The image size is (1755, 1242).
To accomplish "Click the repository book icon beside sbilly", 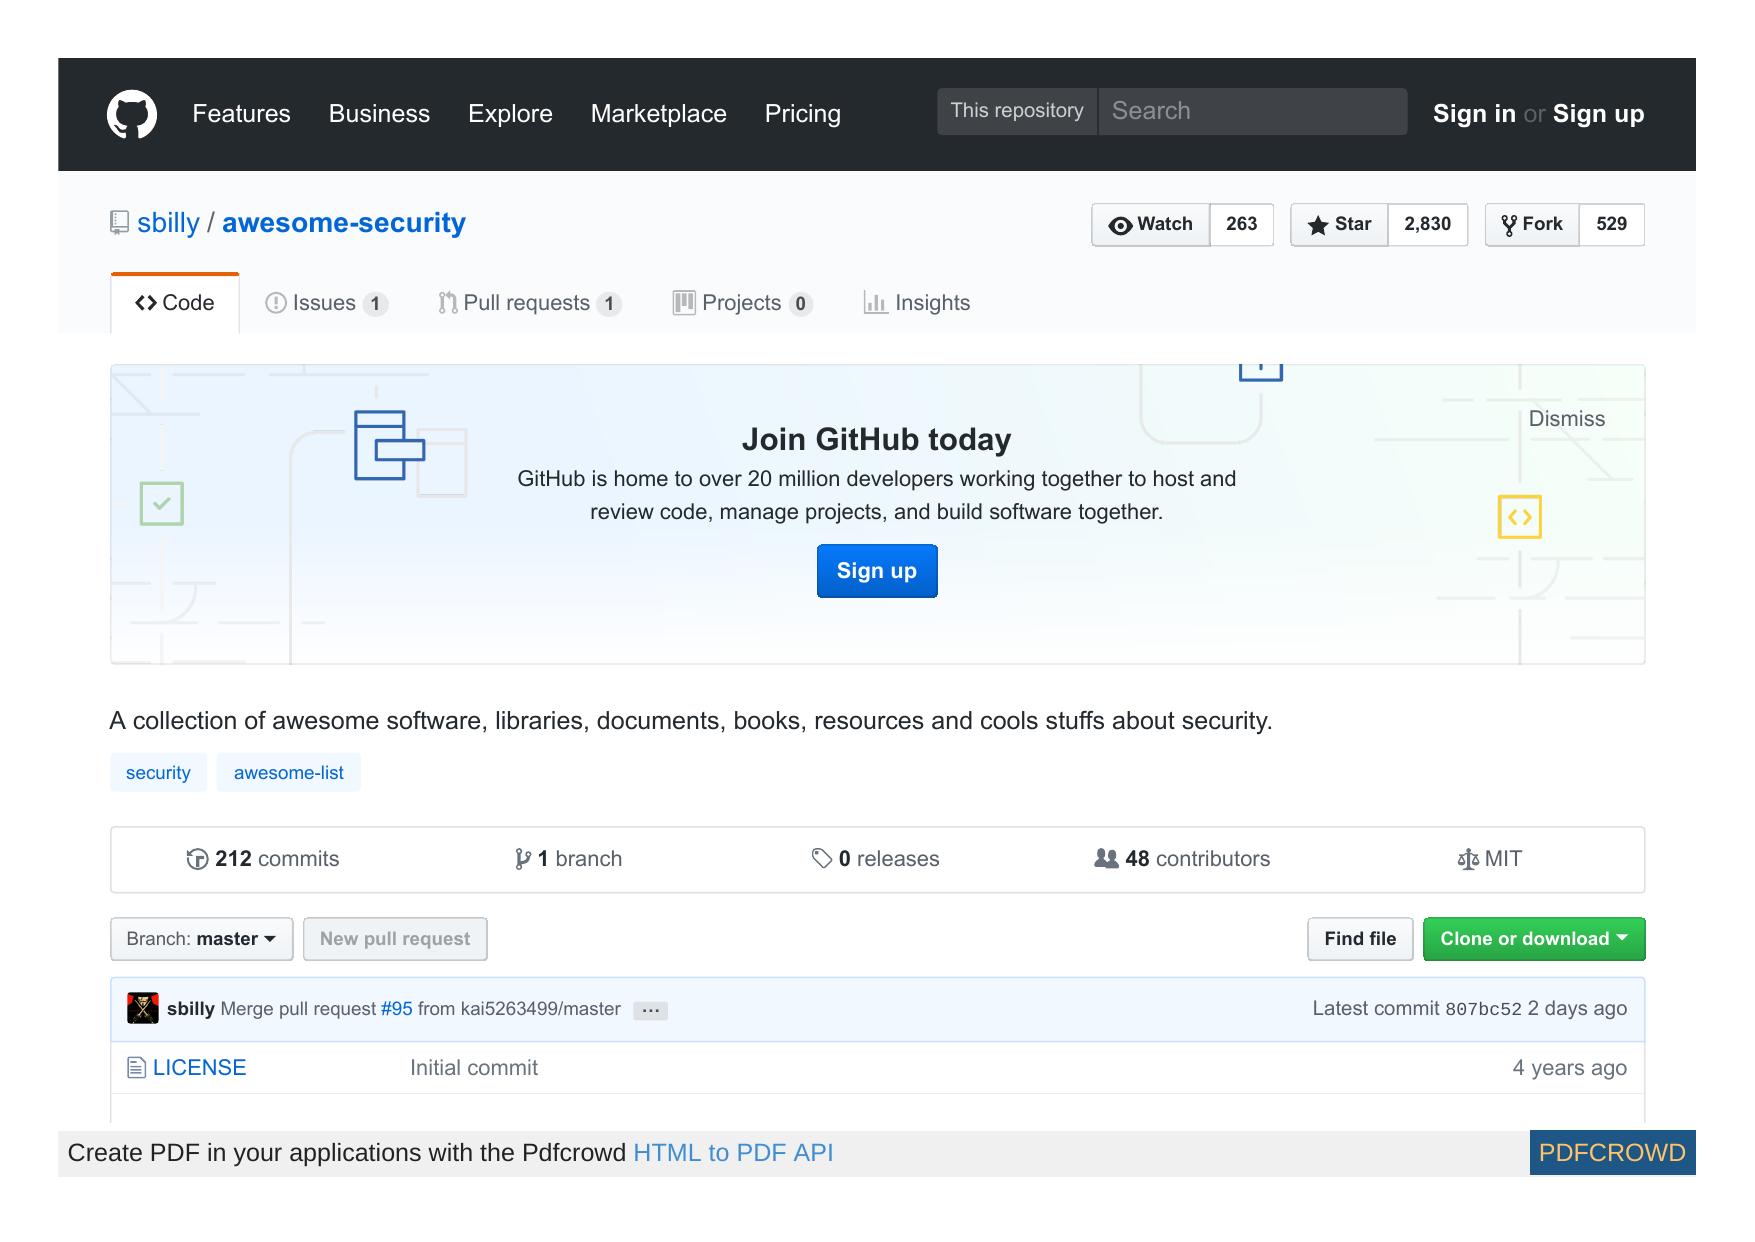I will [119, 222].
